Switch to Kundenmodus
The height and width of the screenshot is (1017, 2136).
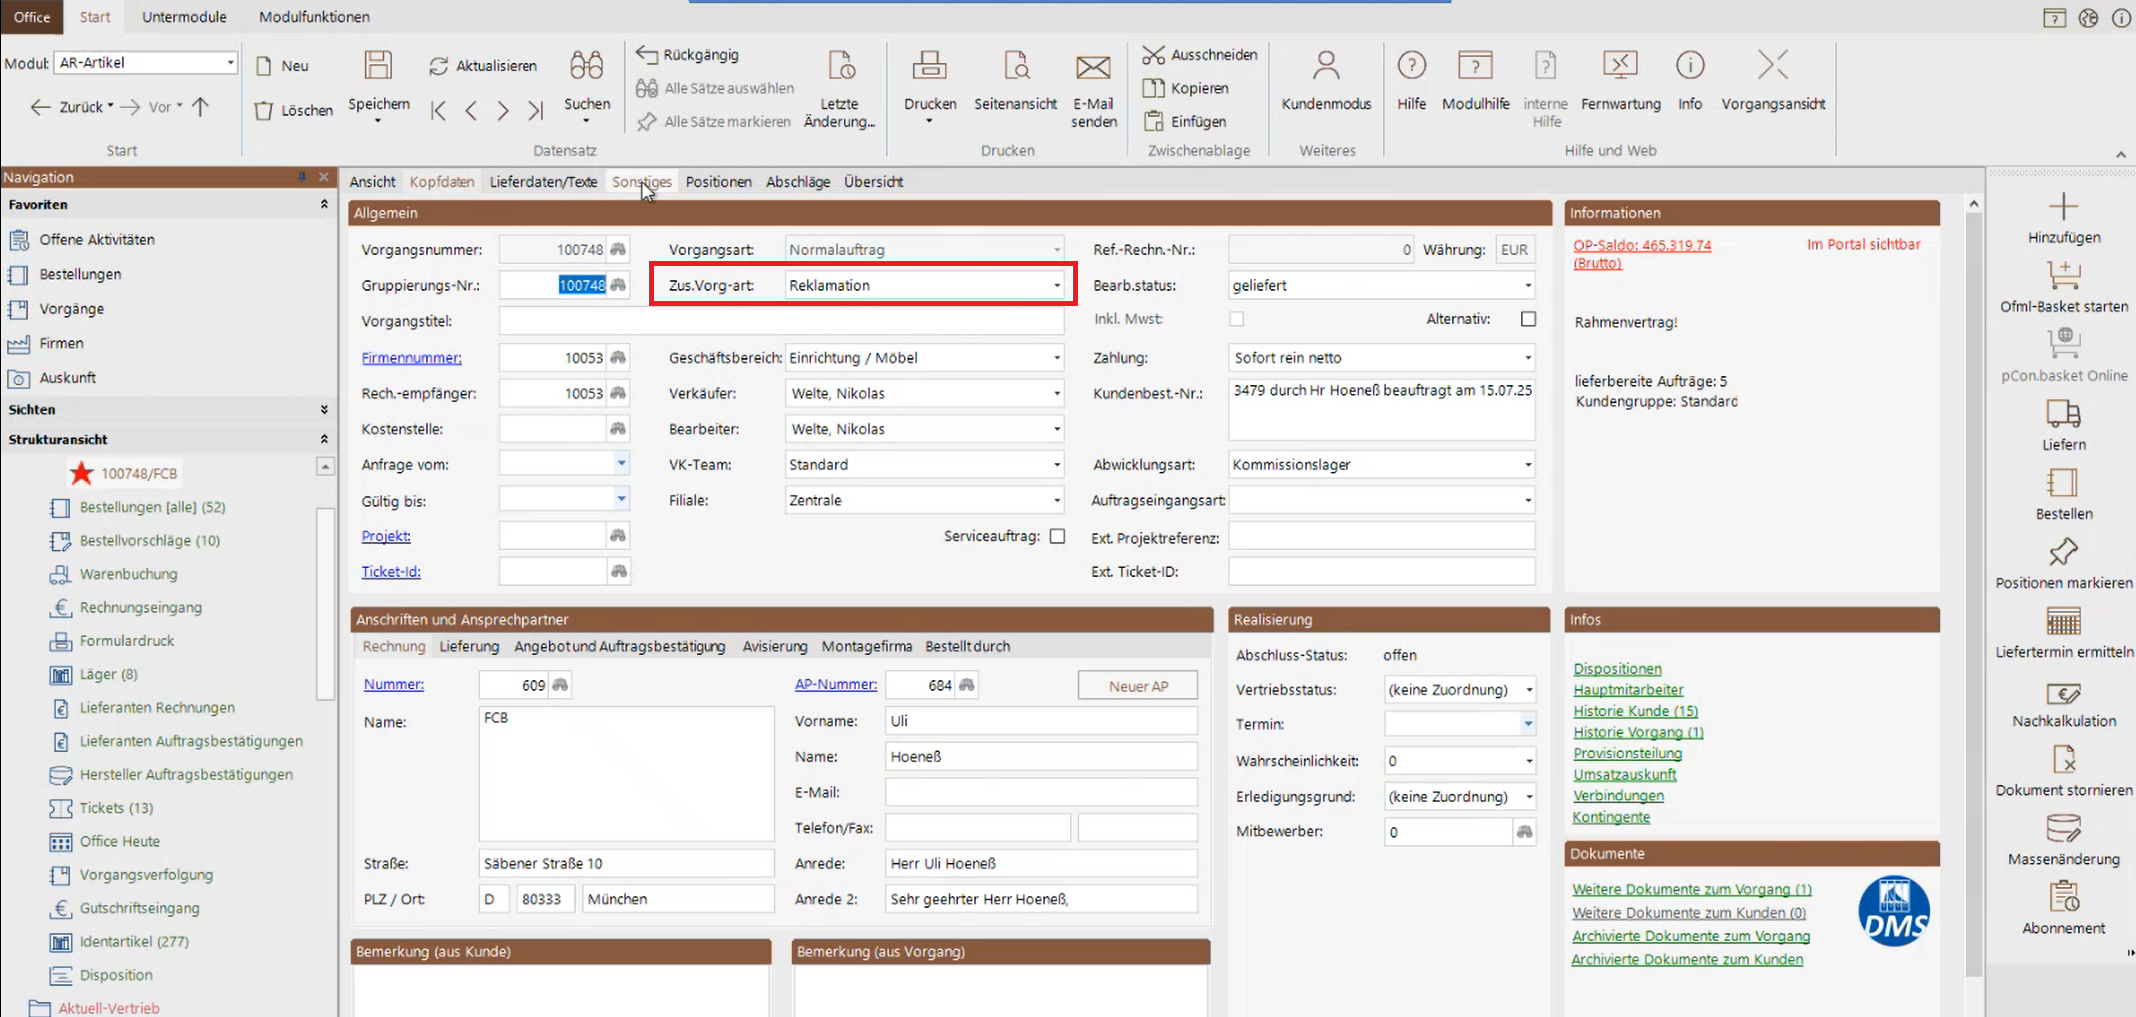pyautogui.click(x=1326, y=66)
